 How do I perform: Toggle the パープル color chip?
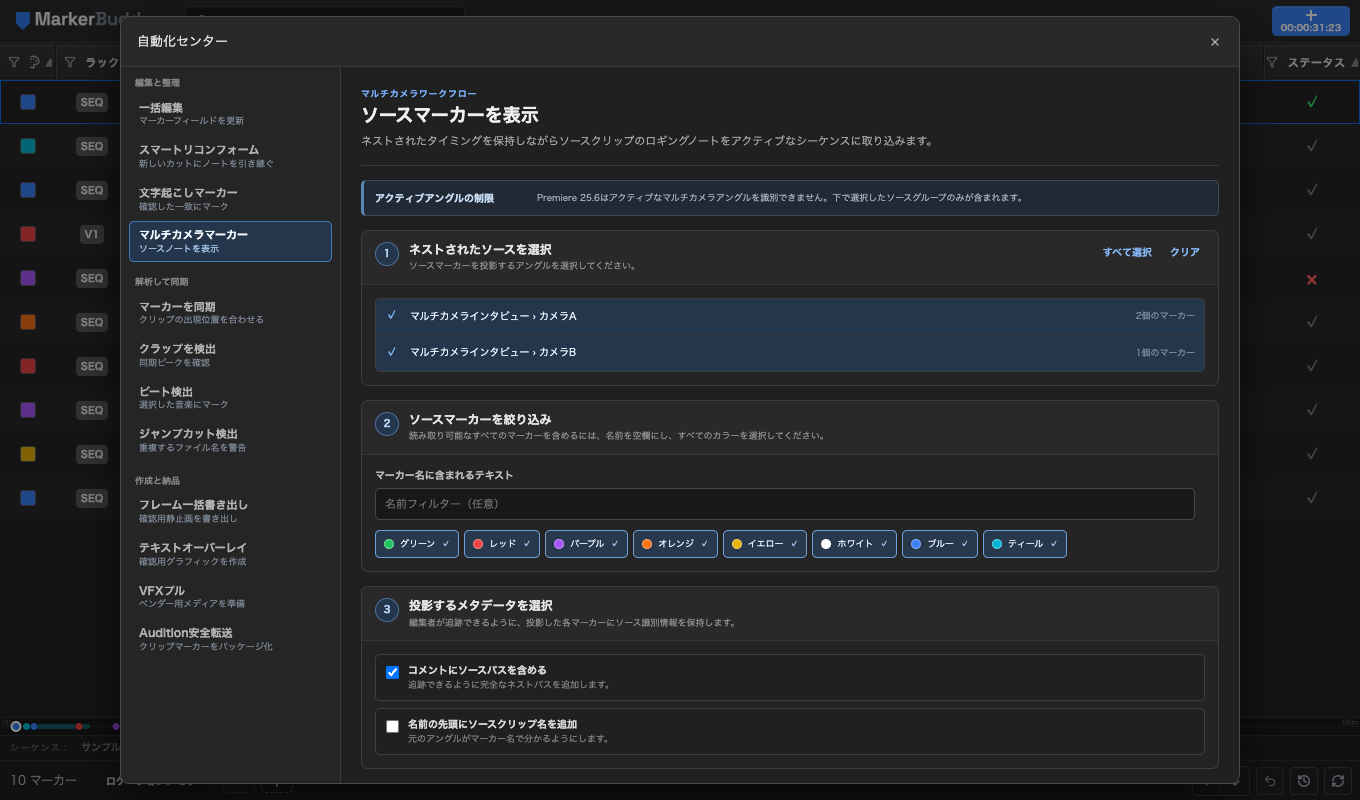[x=586, y=544]
